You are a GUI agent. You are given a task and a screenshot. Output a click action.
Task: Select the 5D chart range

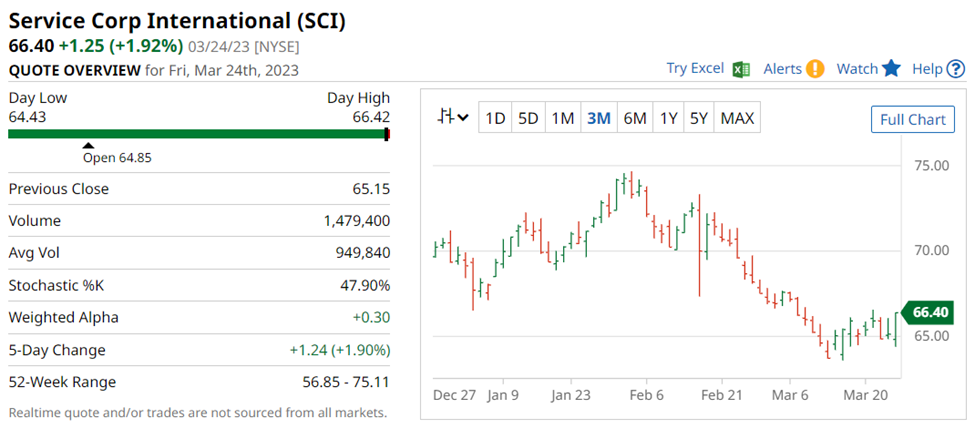pos(528,118)
